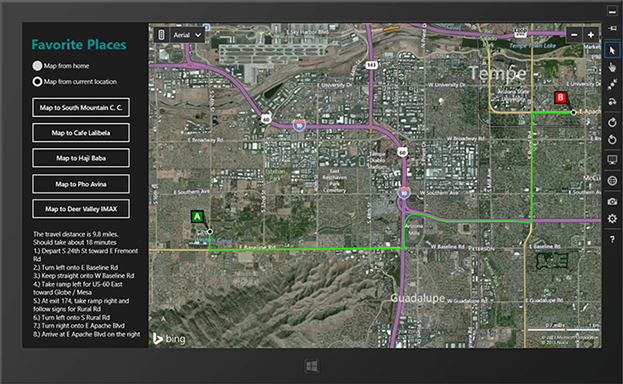This screenshot has width=623, height=384.
Task: Zoom out map with minus button
Action: [574, 35]
